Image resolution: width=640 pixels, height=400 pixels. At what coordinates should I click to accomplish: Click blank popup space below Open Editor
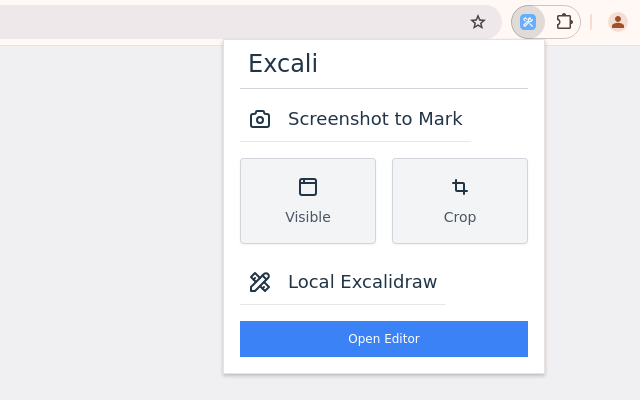pyautogui.click(x=384, y=365)
